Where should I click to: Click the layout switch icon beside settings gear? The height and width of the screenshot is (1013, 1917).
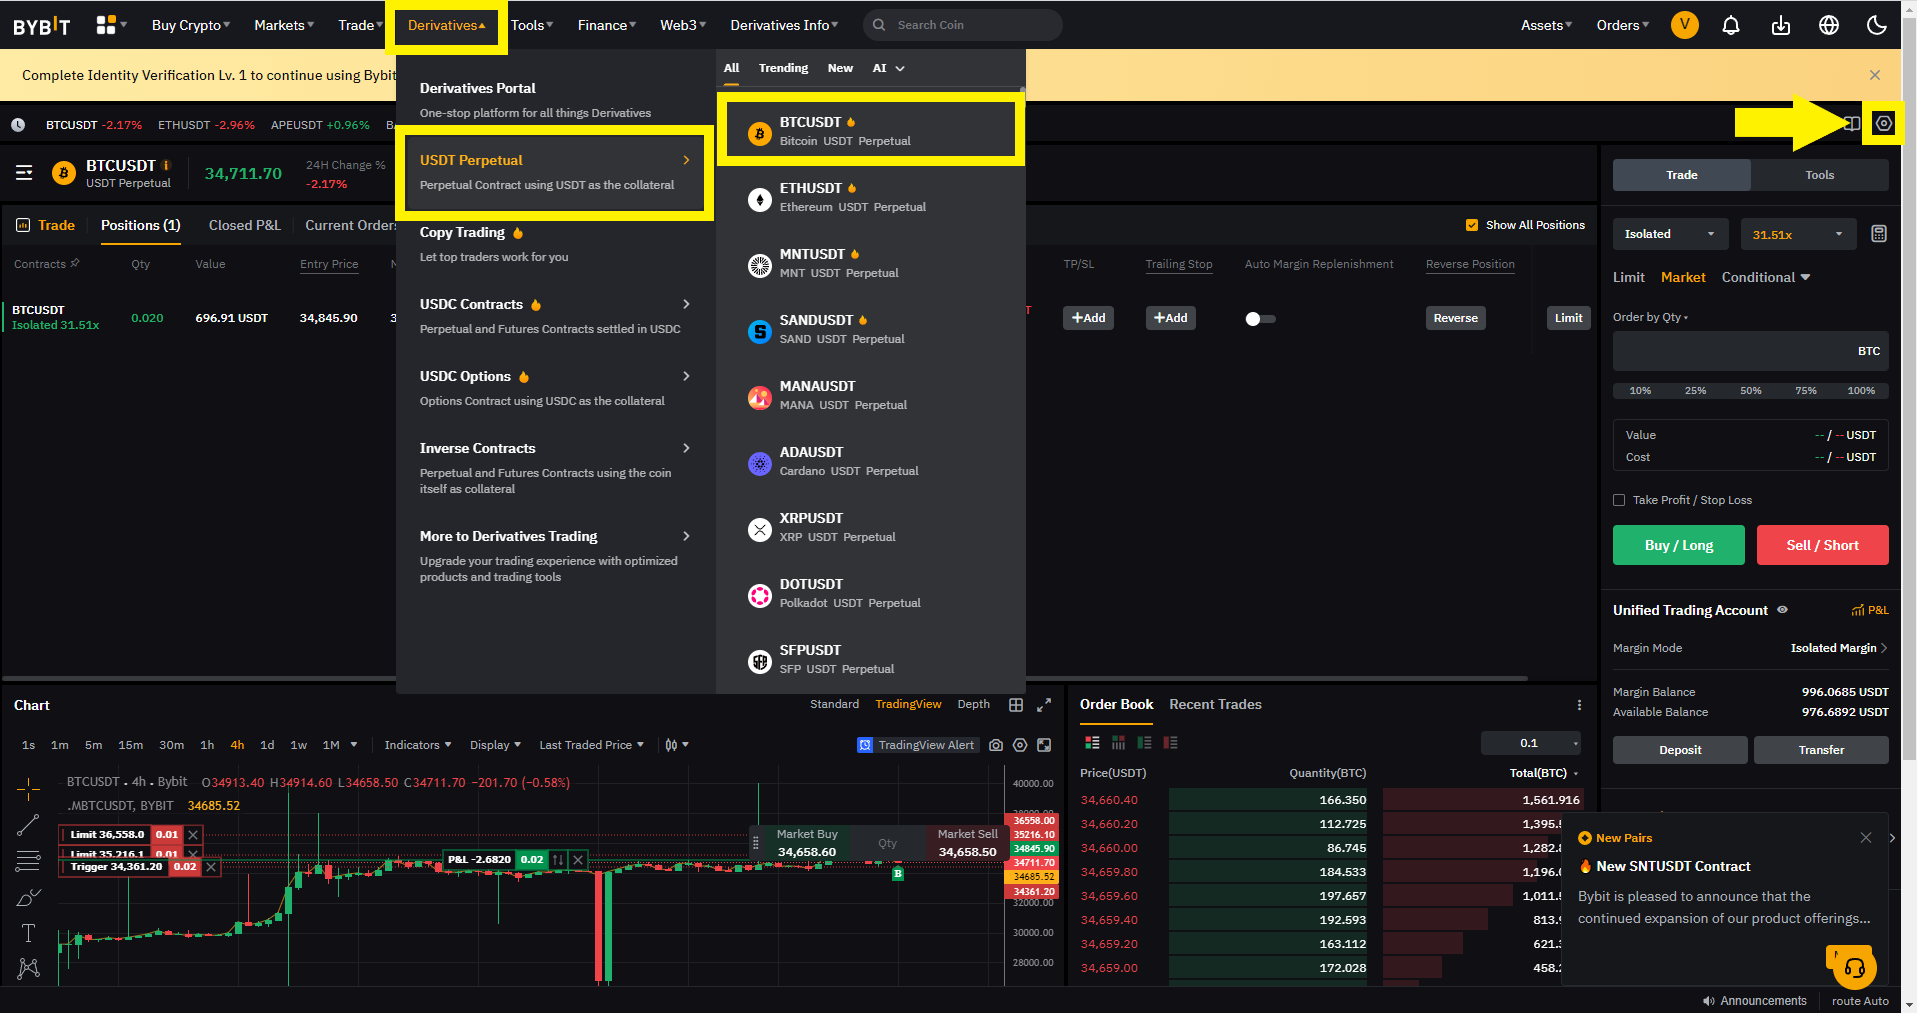1852,123
